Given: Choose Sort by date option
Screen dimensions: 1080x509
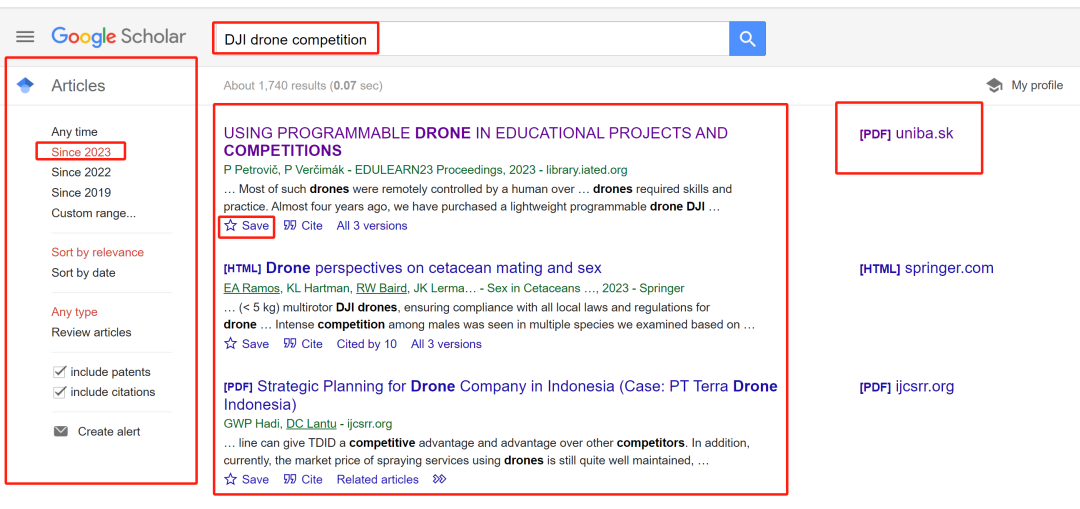Looking at the screenshot, I should 83,273.
